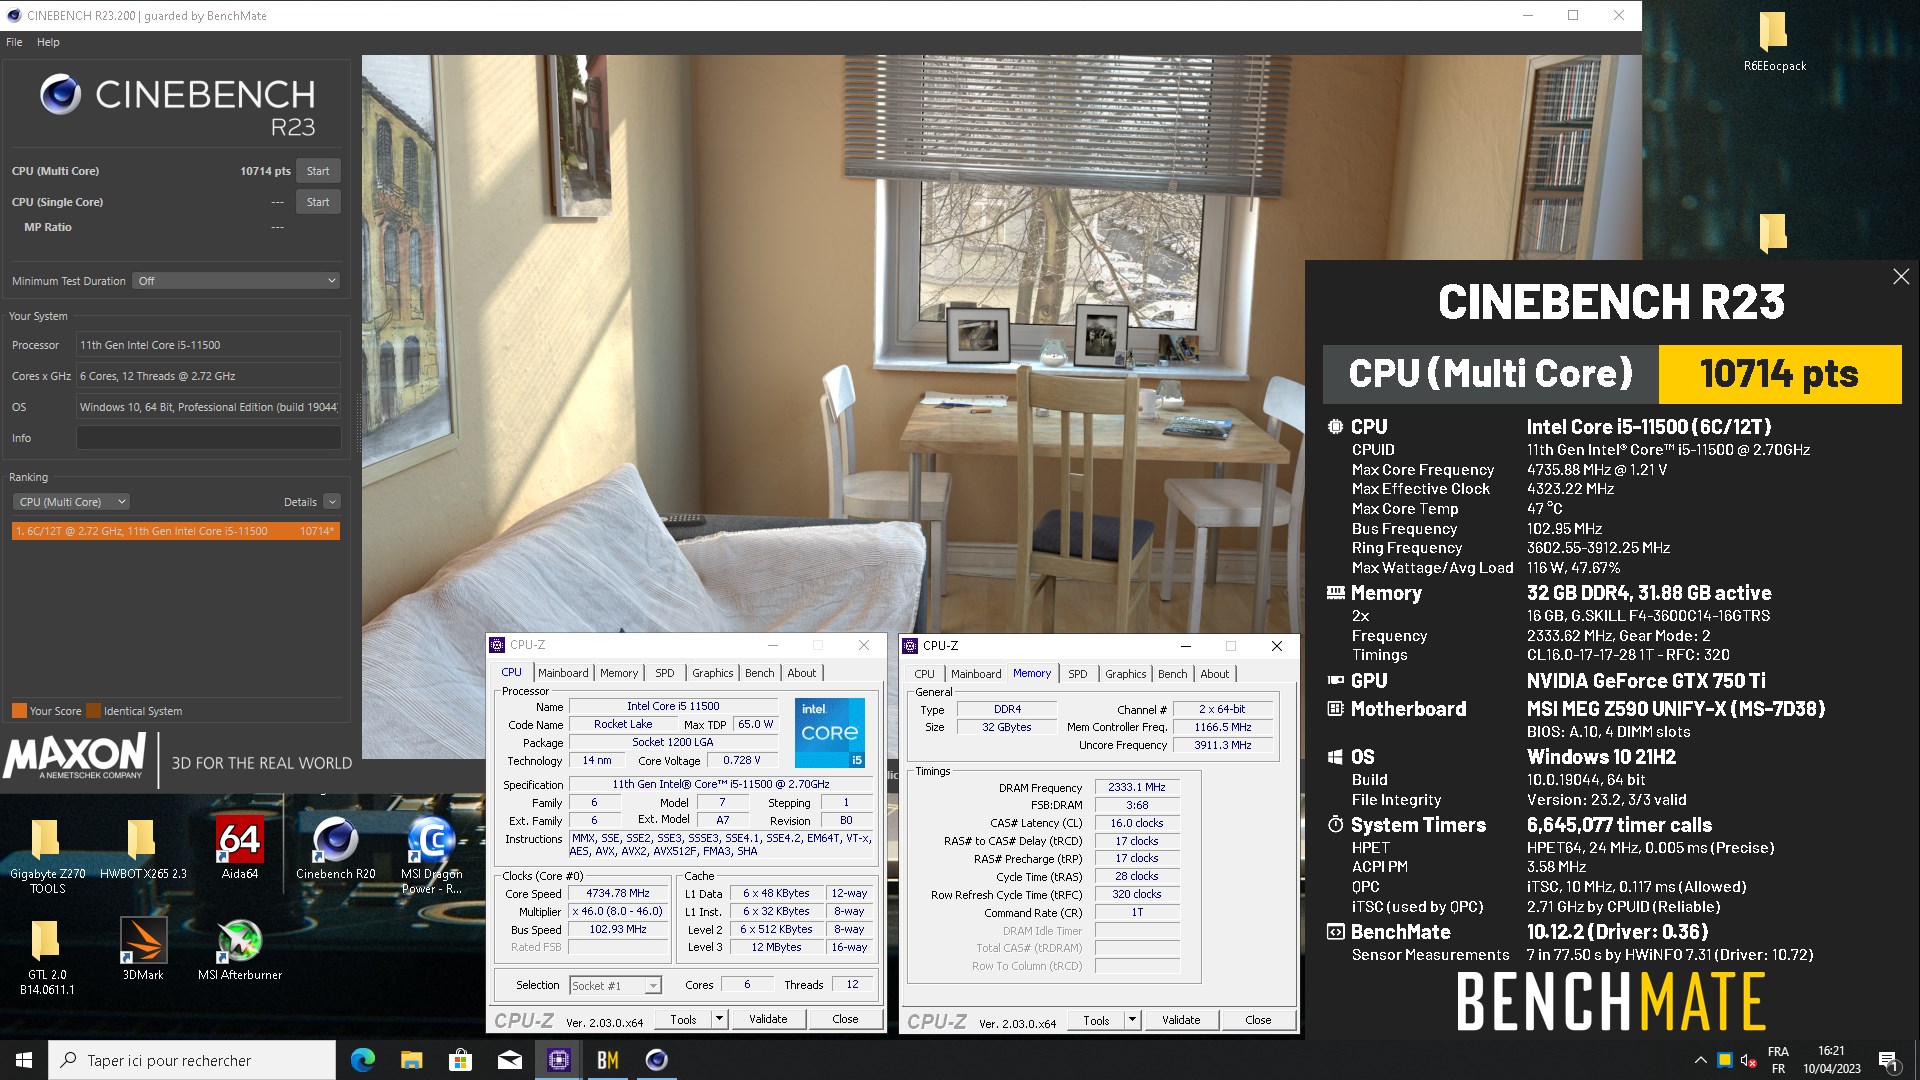Open the Windows Start menu
Image resolution: width=1920 pixels, height=1080 pixels.
24,1060
